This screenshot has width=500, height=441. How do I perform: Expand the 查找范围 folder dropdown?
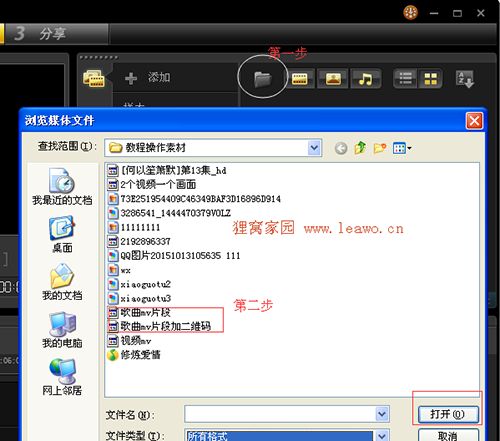click(314, 148)
